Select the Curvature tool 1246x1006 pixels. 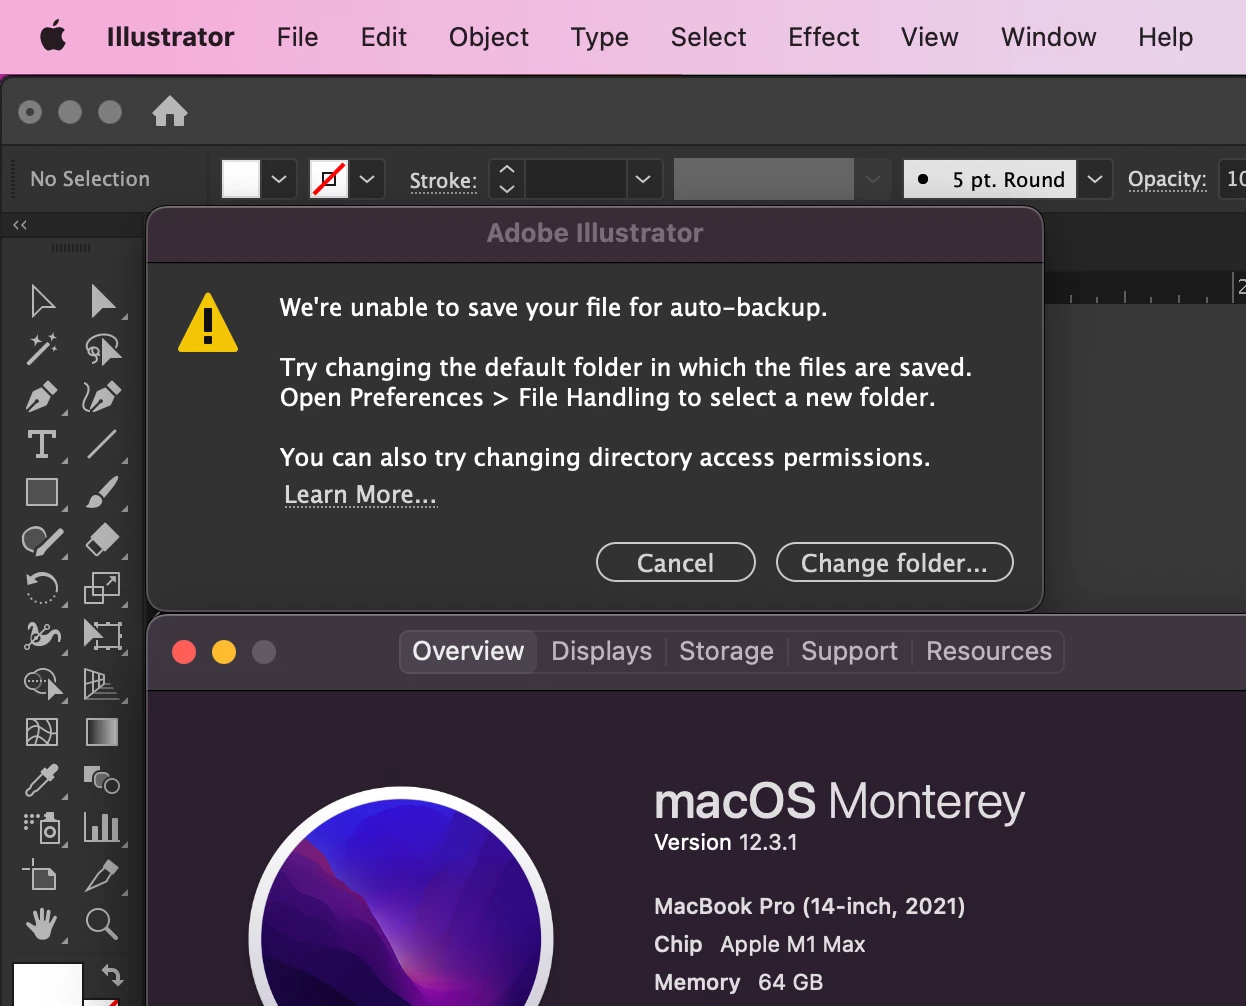[x=102, y=397]
